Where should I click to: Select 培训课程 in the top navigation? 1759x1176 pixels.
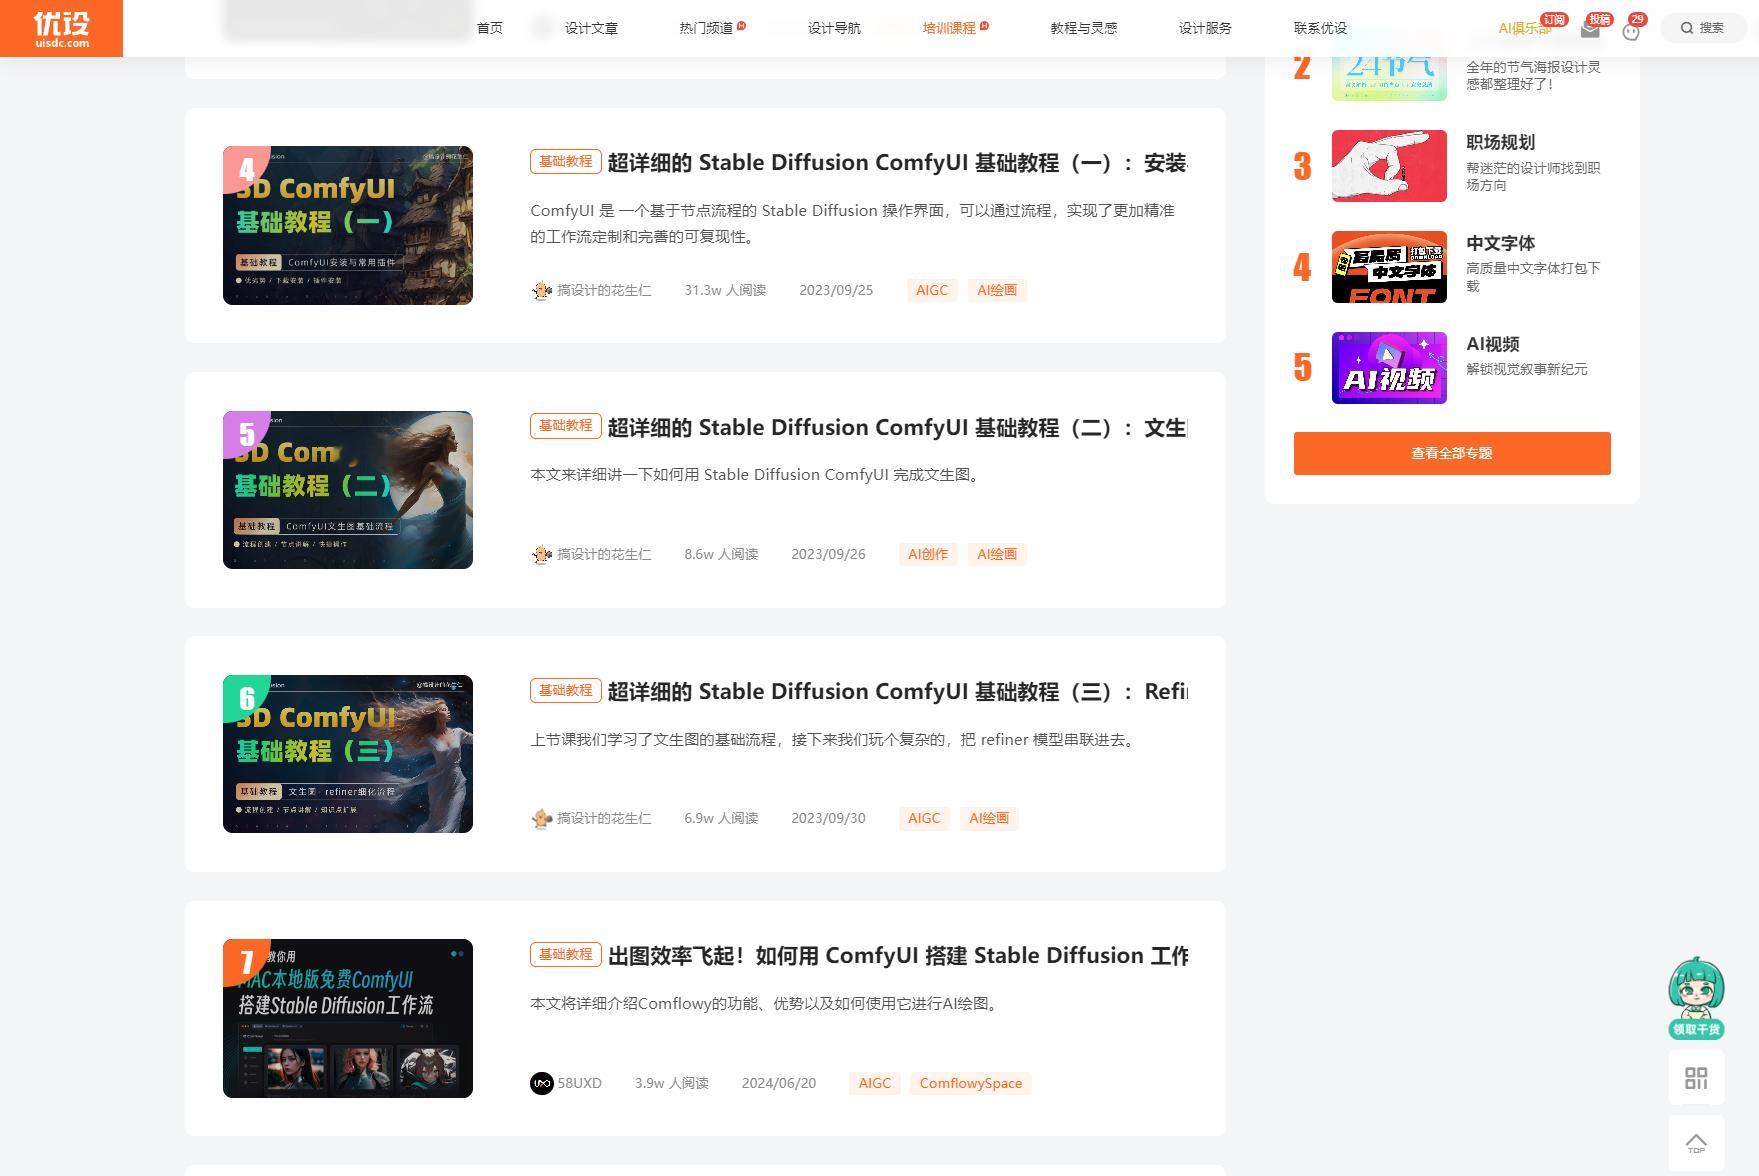click(949, 28)
